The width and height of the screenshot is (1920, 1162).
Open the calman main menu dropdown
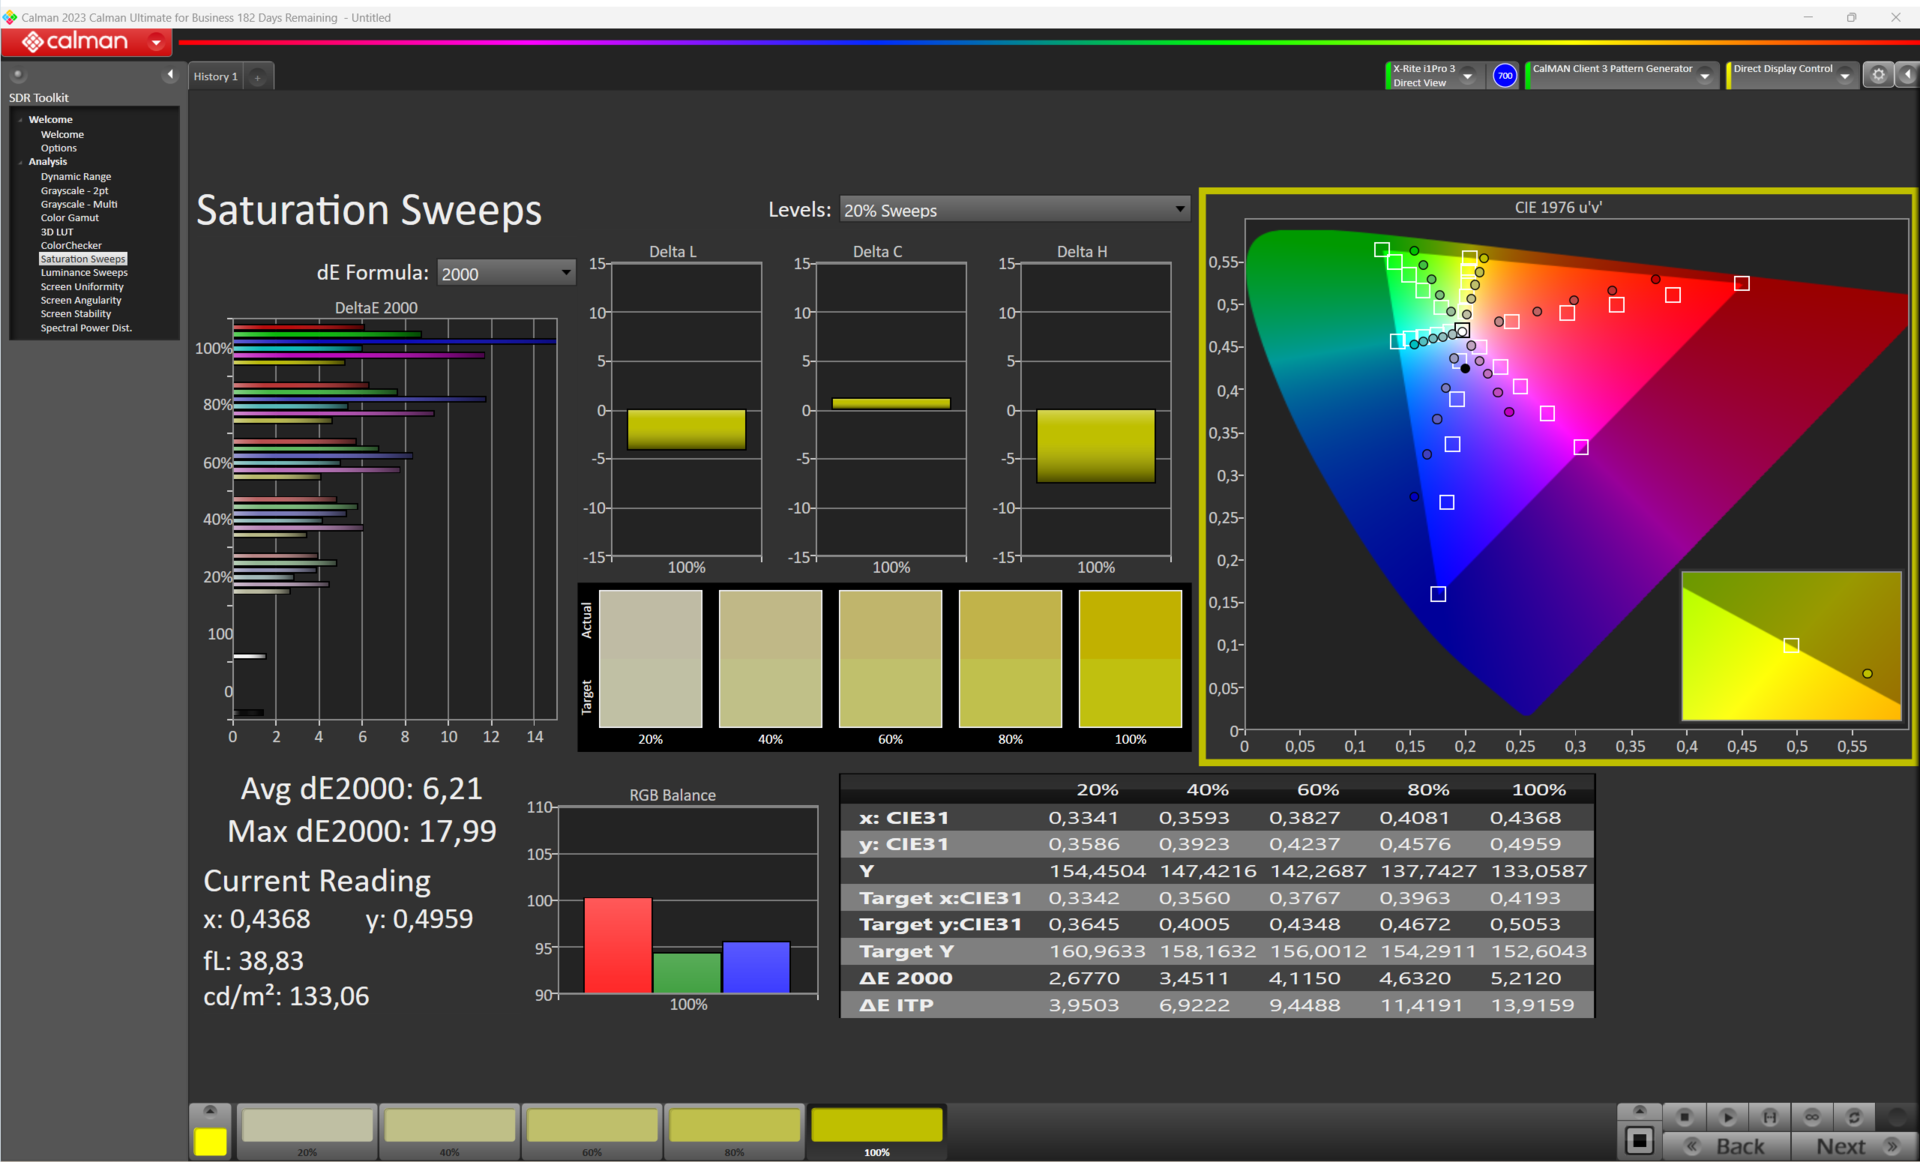[156, 42]
